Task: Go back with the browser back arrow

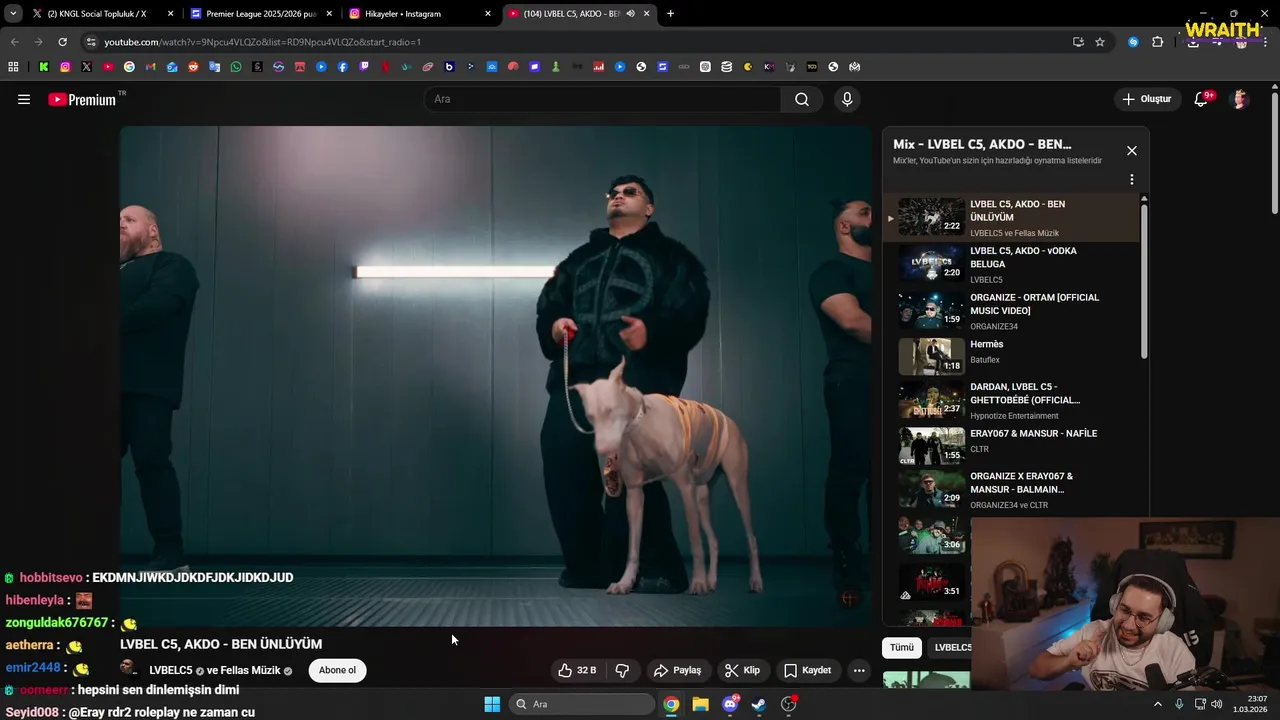Action: click(14, 42)
